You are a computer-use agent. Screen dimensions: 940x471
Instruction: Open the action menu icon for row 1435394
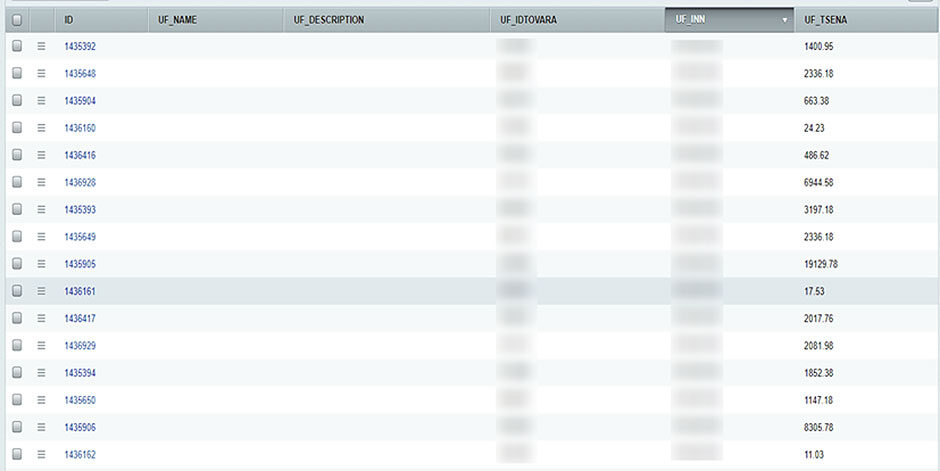point(41,373)
